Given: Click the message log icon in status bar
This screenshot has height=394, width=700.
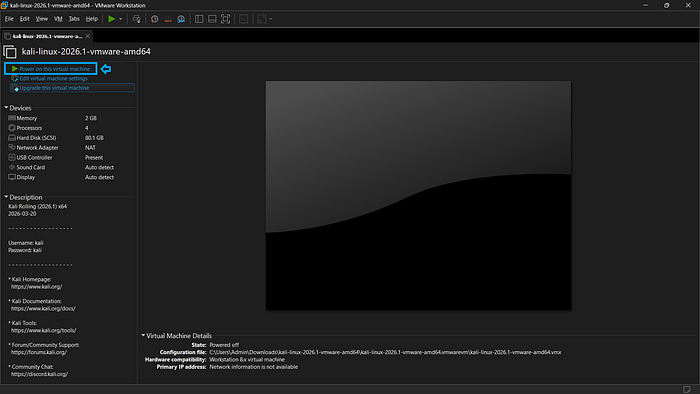Looking at the screenshot, I should (x=687, y=389).
